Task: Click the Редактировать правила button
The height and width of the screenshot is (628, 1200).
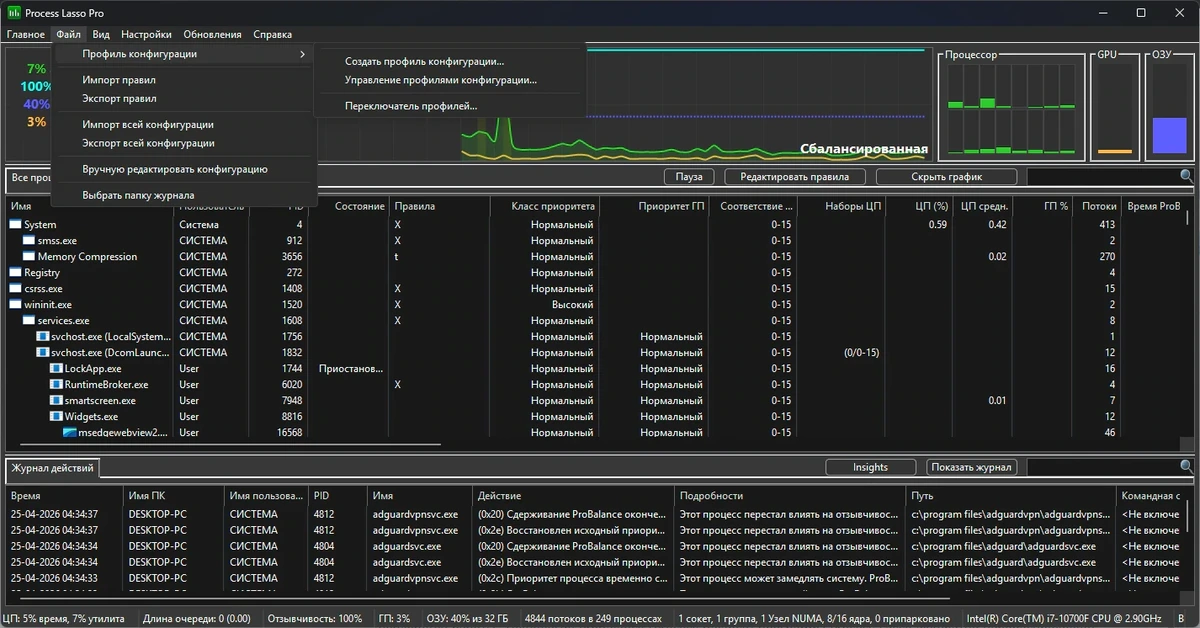Action: click(794, 177)
